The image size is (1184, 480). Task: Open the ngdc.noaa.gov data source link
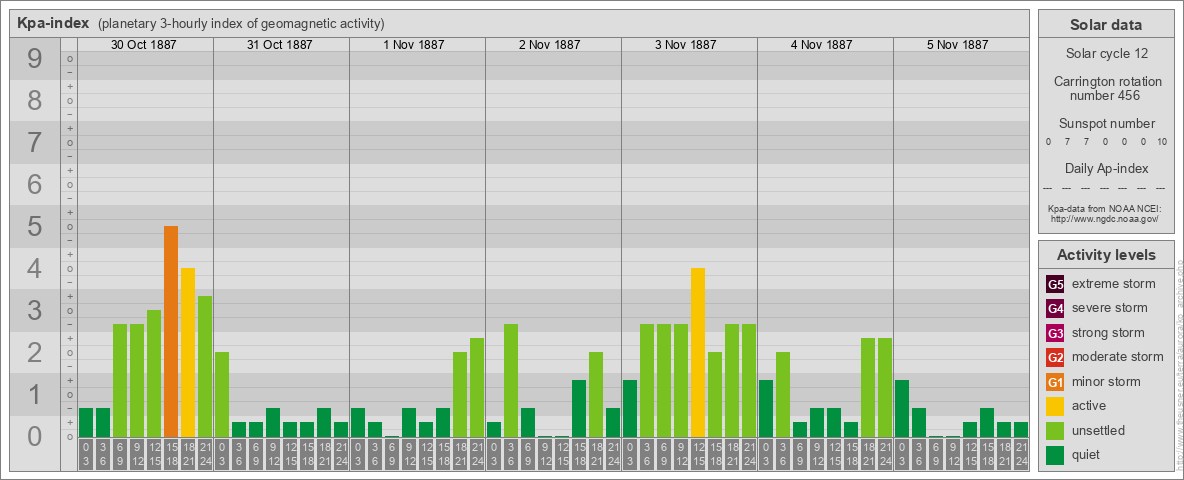tap(1103, 218)
